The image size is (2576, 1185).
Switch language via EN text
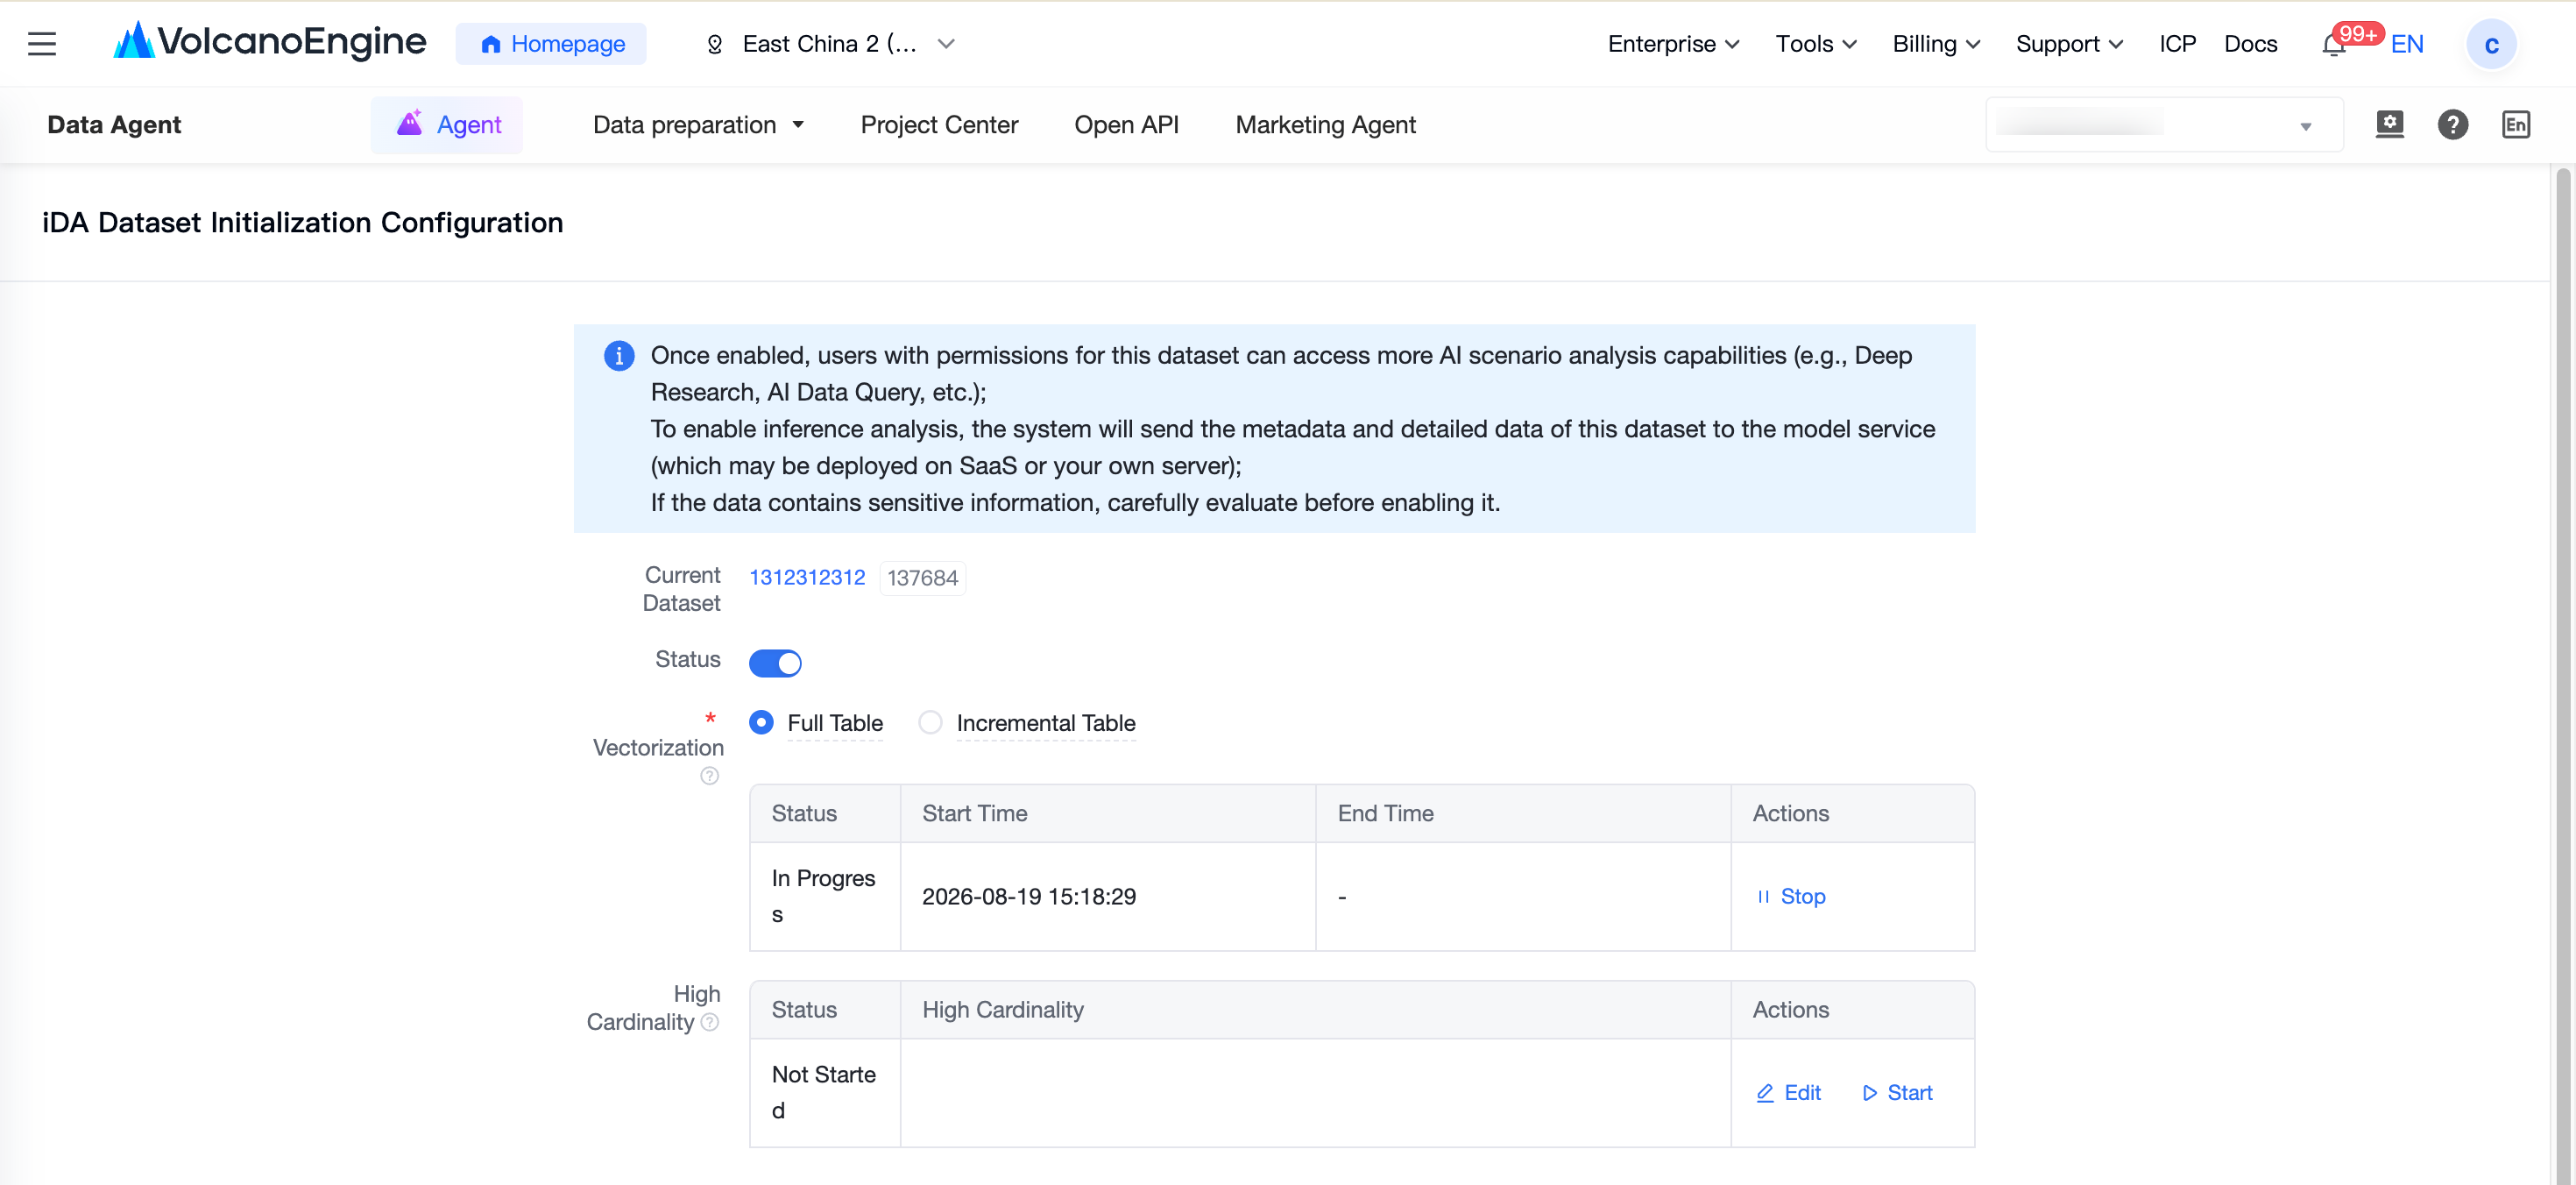pyautogui.click(x=2407, y=44)
